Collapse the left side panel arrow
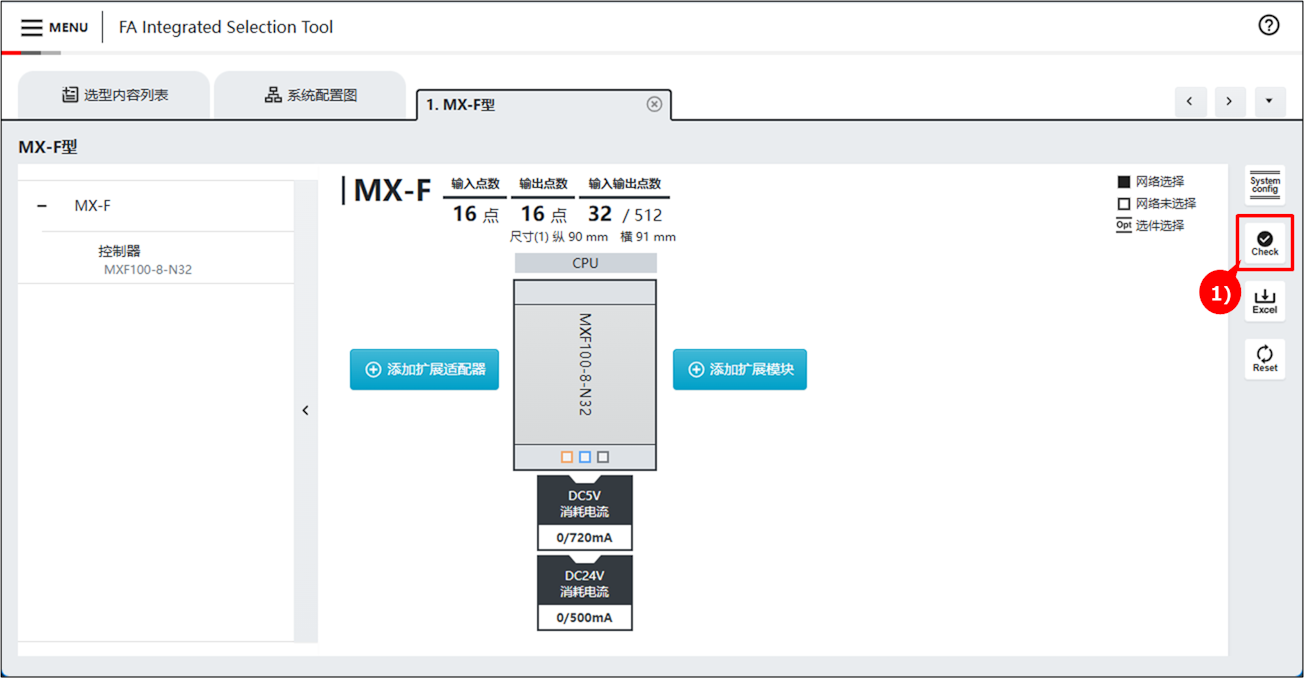This screenshot has height=678, width=1304. [306, 410]
